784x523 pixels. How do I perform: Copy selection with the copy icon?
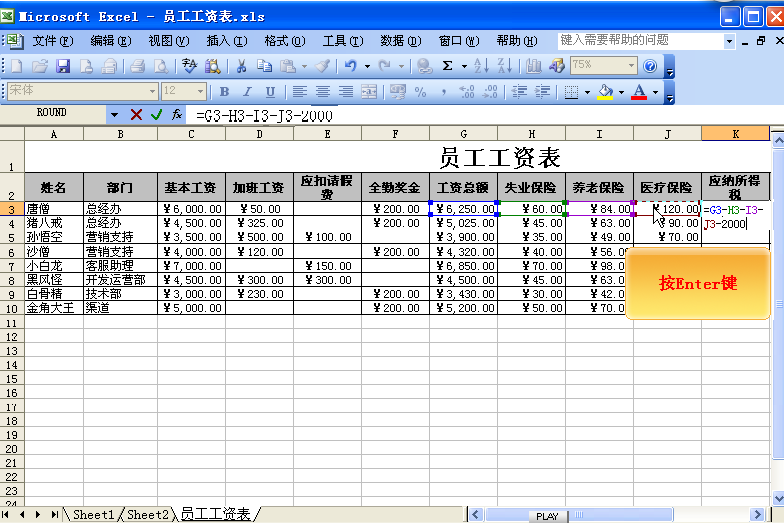264,66
